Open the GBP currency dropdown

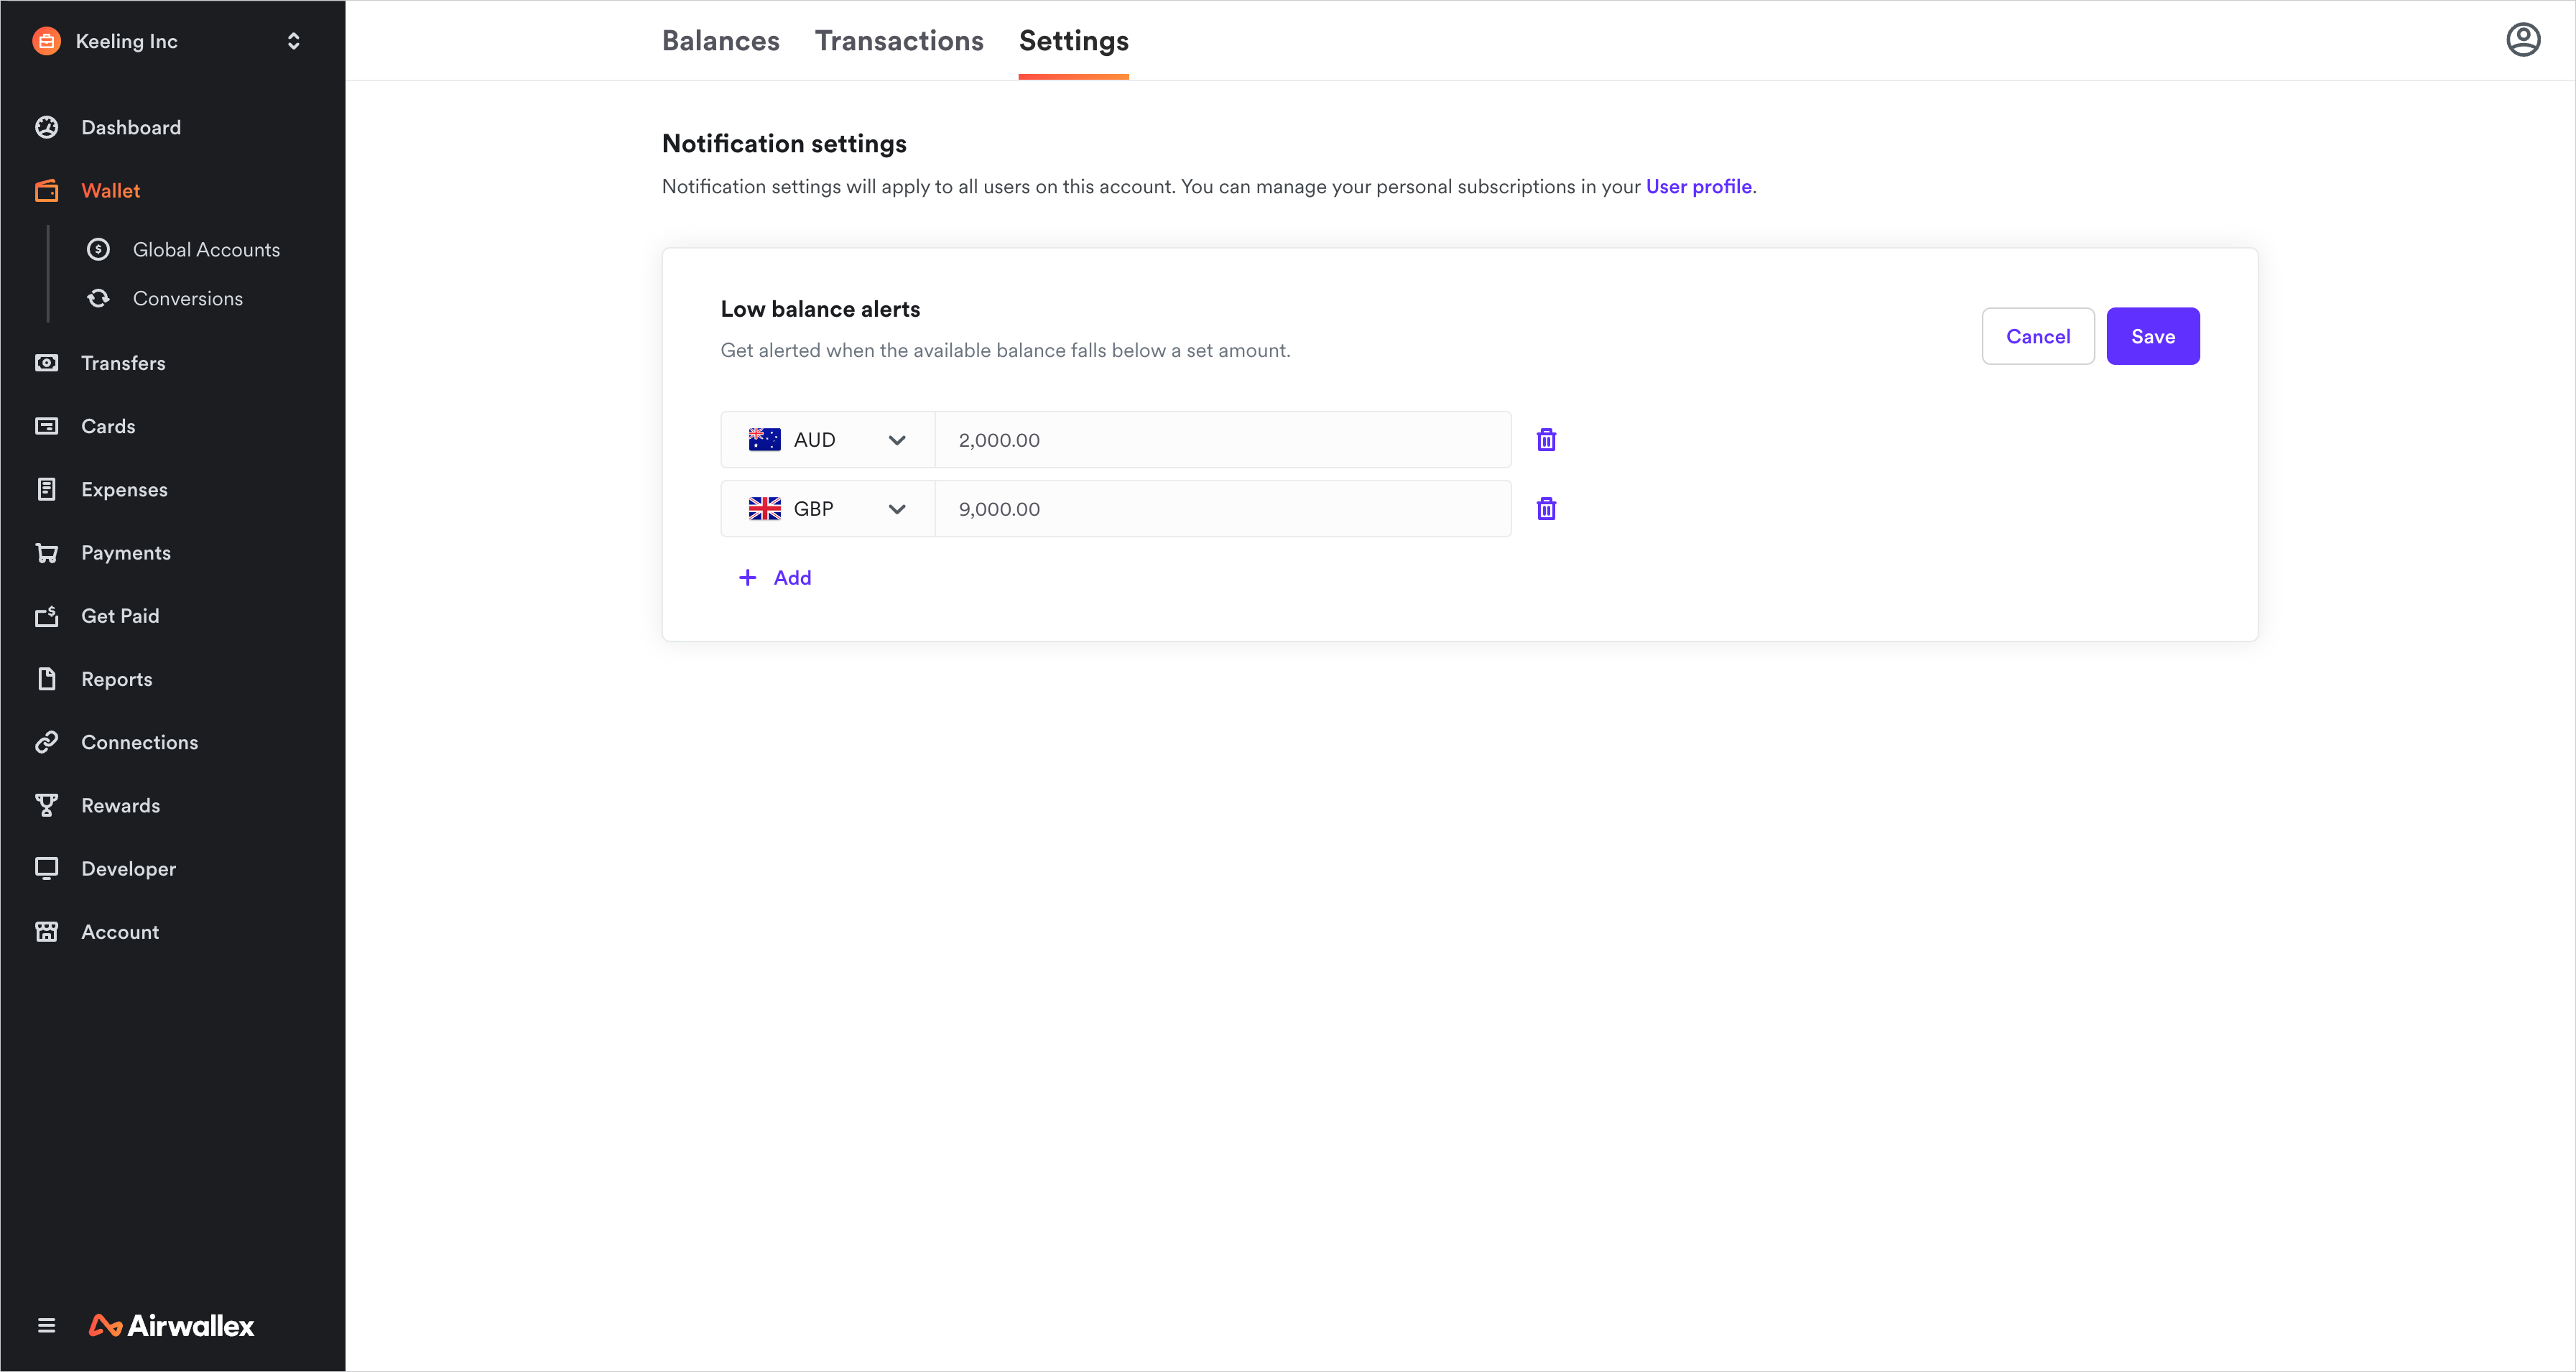(x=828, y=508)
